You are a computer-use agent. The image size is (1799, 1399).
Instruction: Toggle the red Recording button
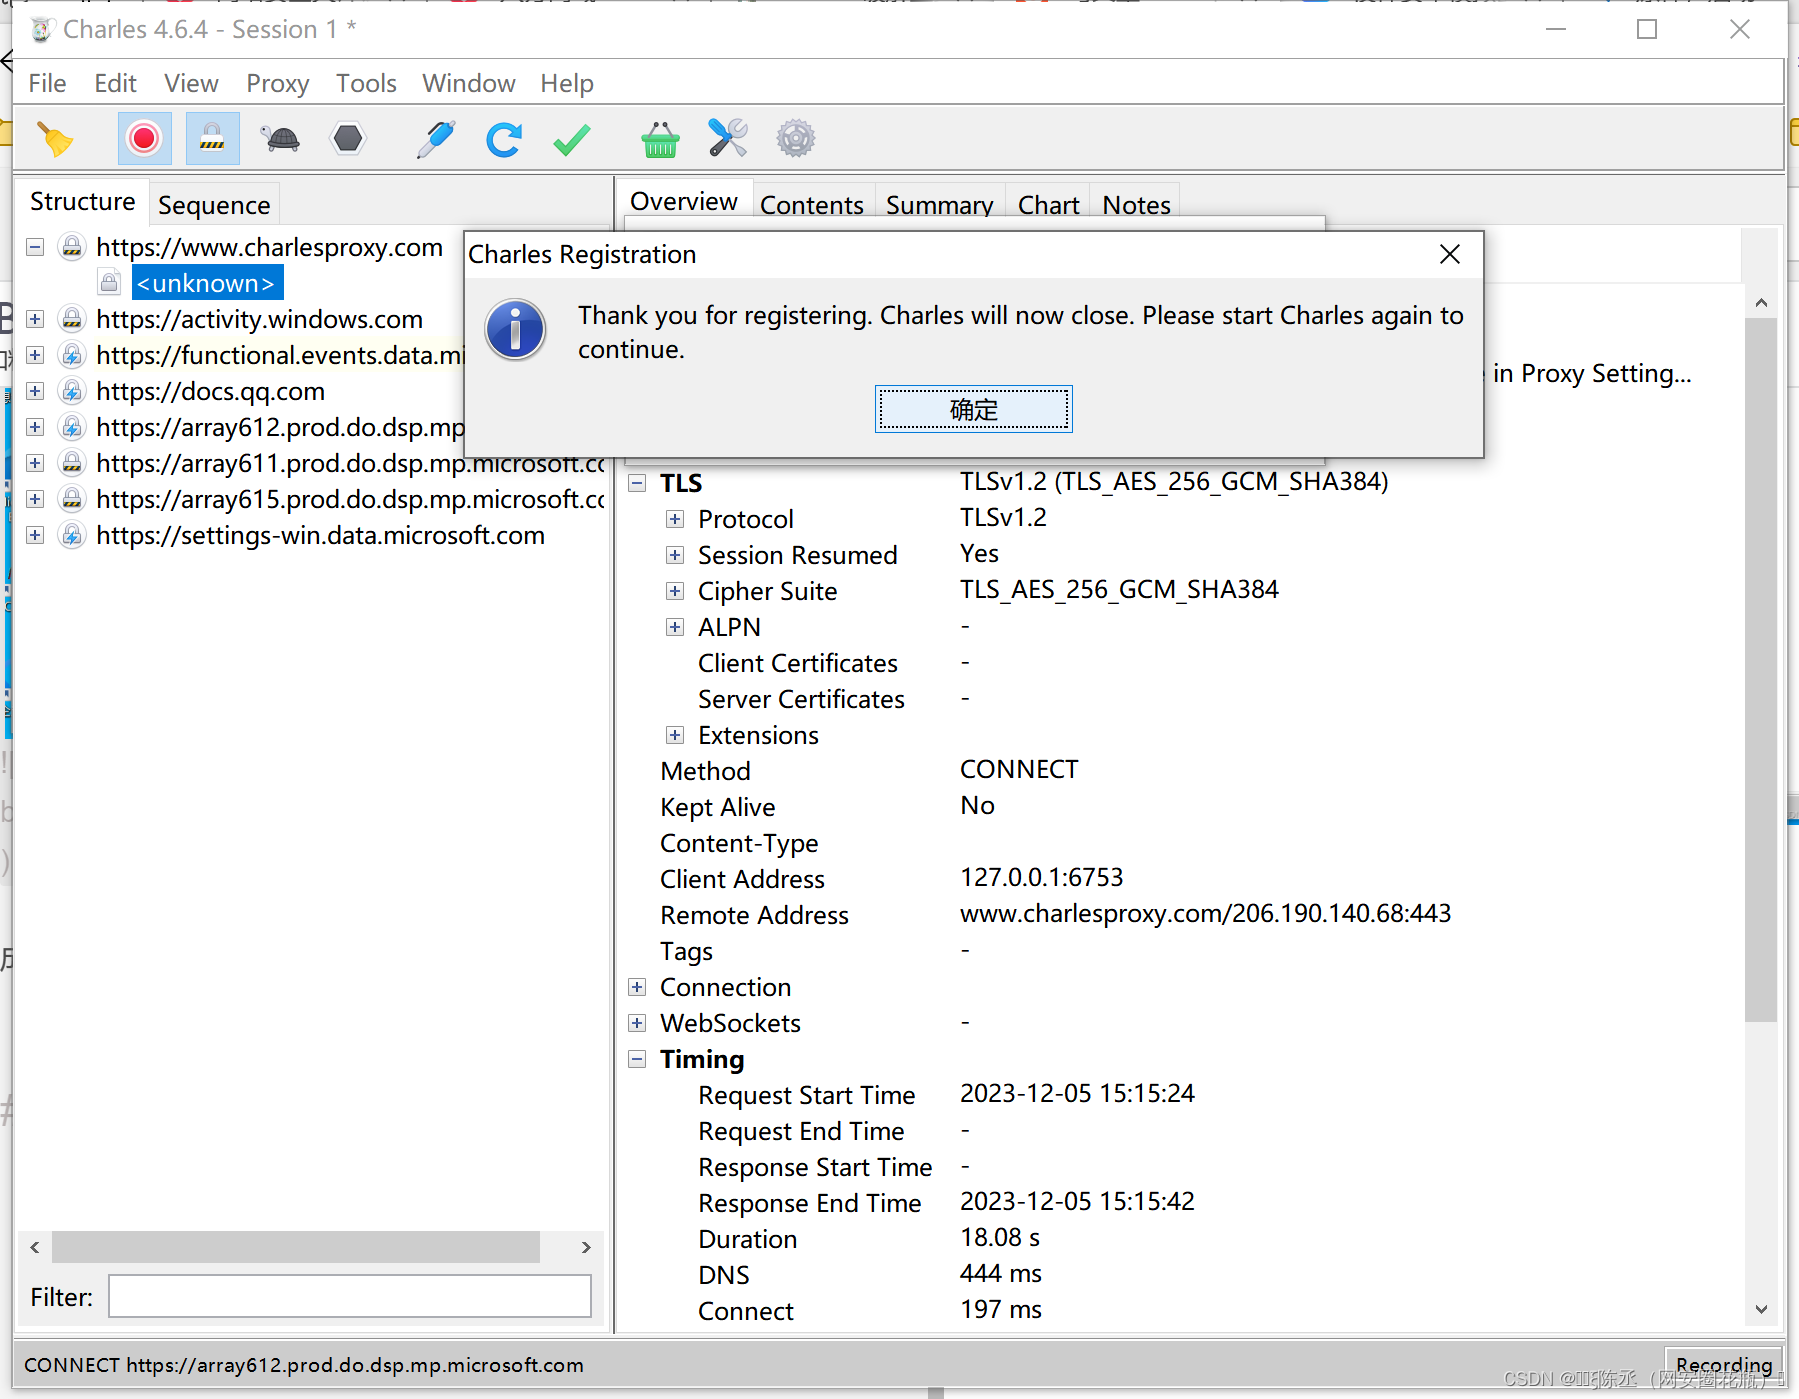144,139
